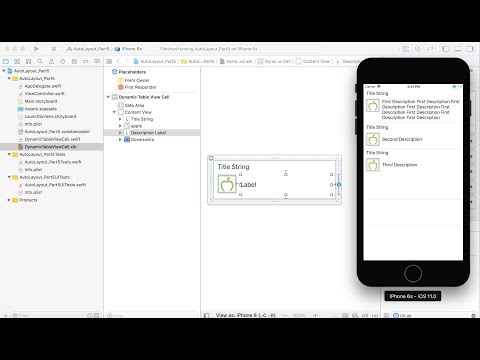
Task: Toggle the navigator pane visibility
Action: [x=446, y=49]
